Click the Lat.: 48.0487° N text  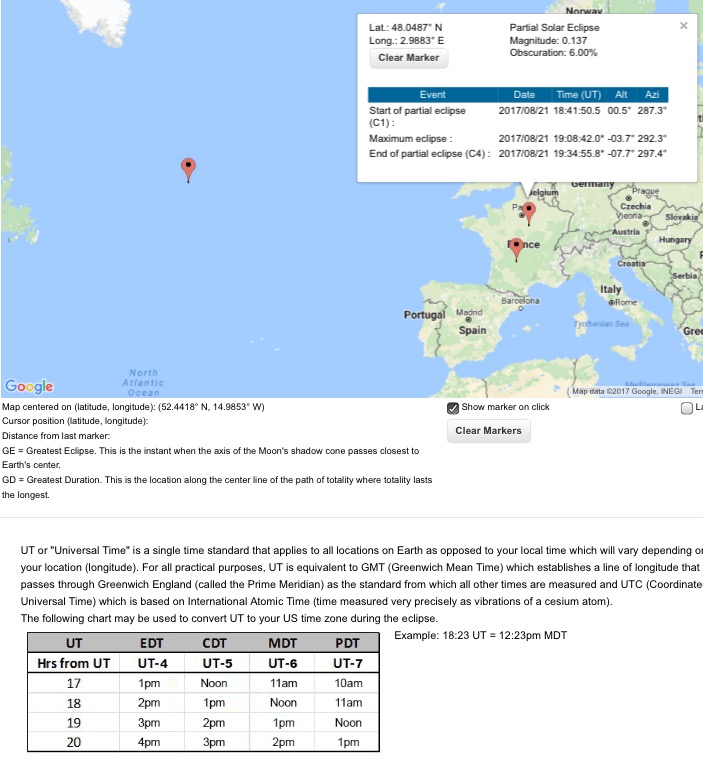(406, 28)
